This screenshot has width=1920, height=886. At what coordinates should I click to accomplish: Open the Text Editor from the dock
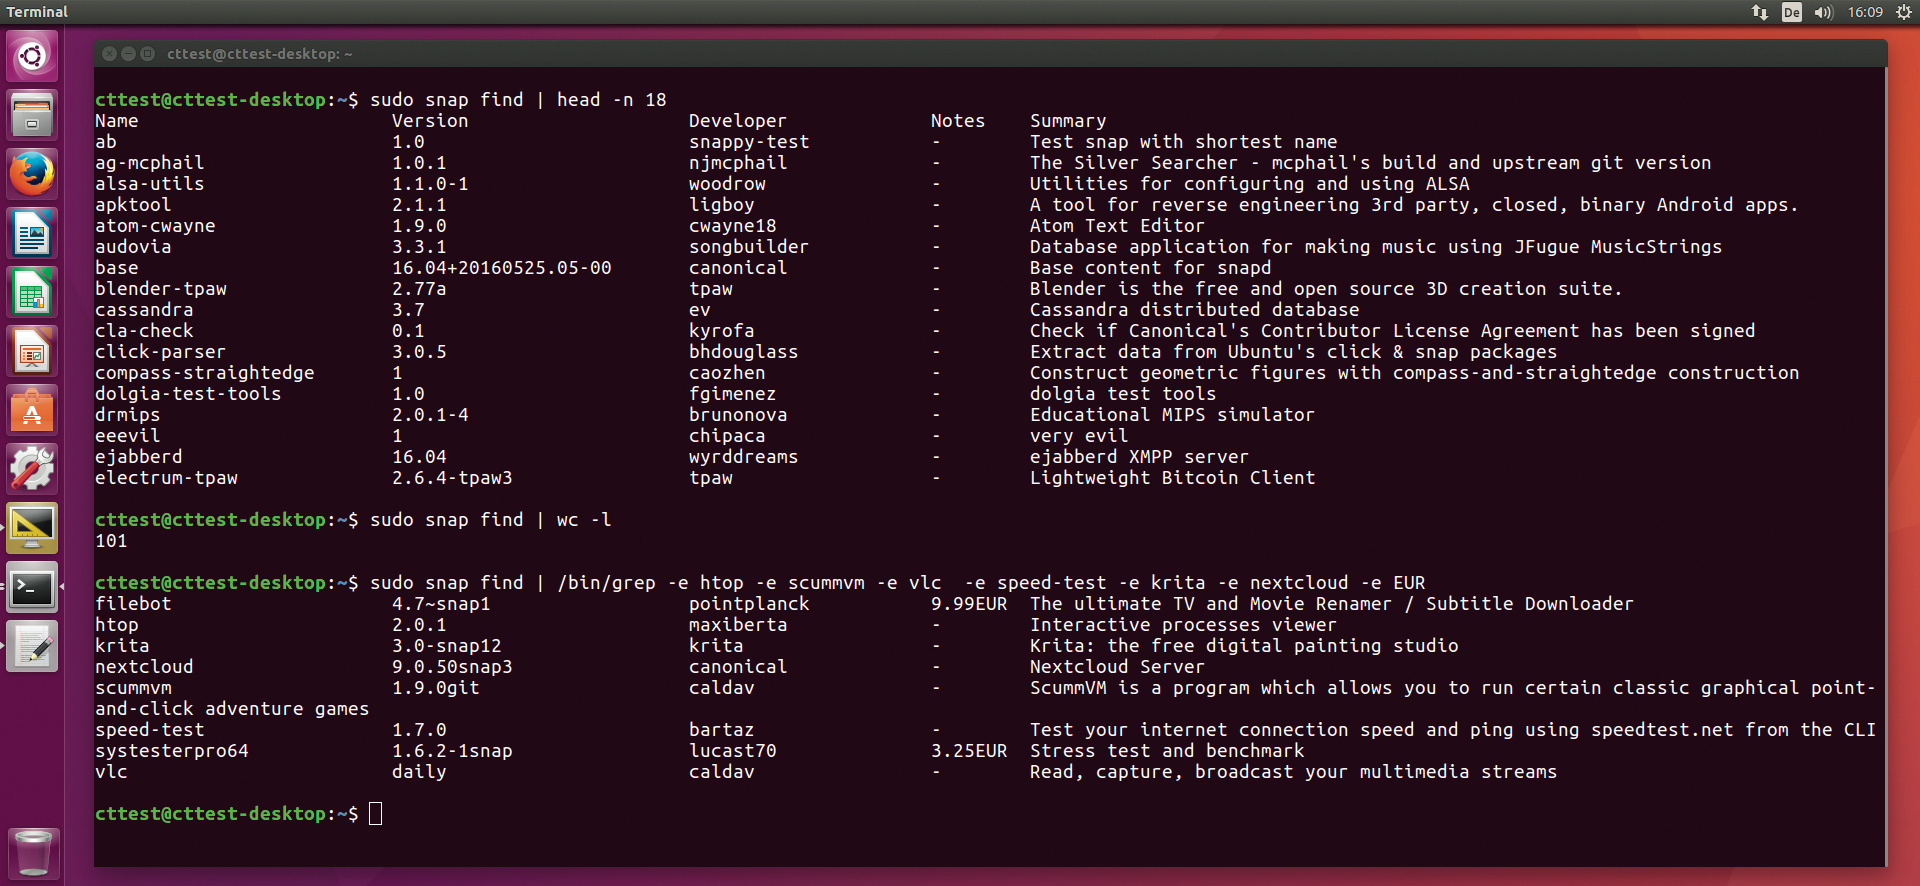(32, 647)
